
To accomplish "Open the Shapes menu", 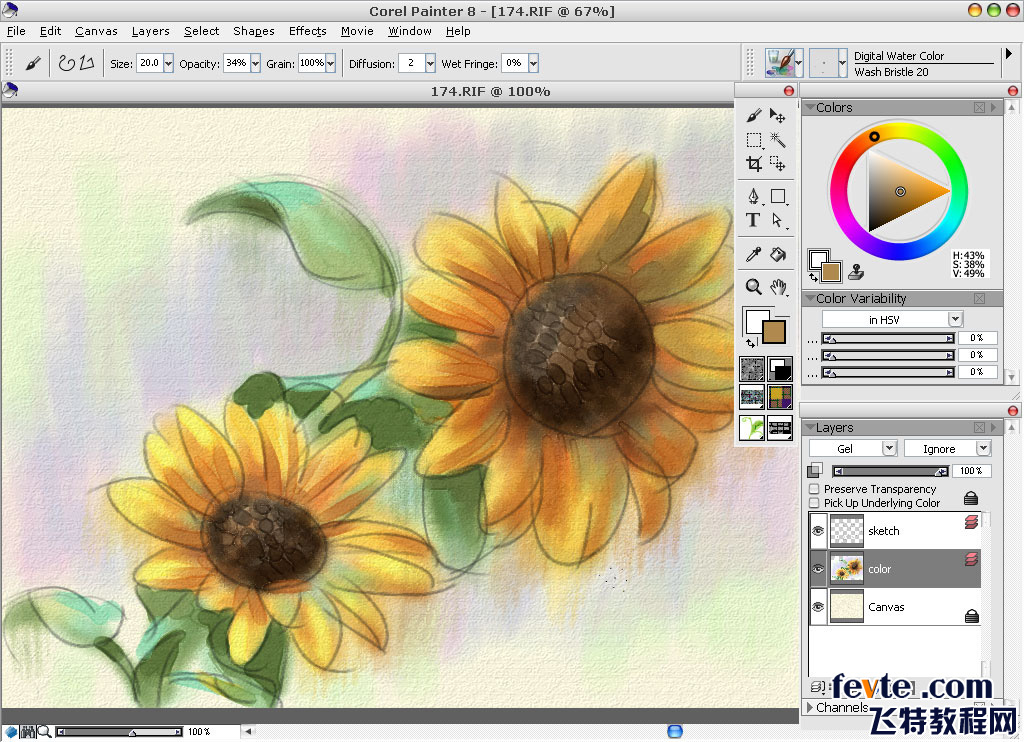I will pos(253,31).
